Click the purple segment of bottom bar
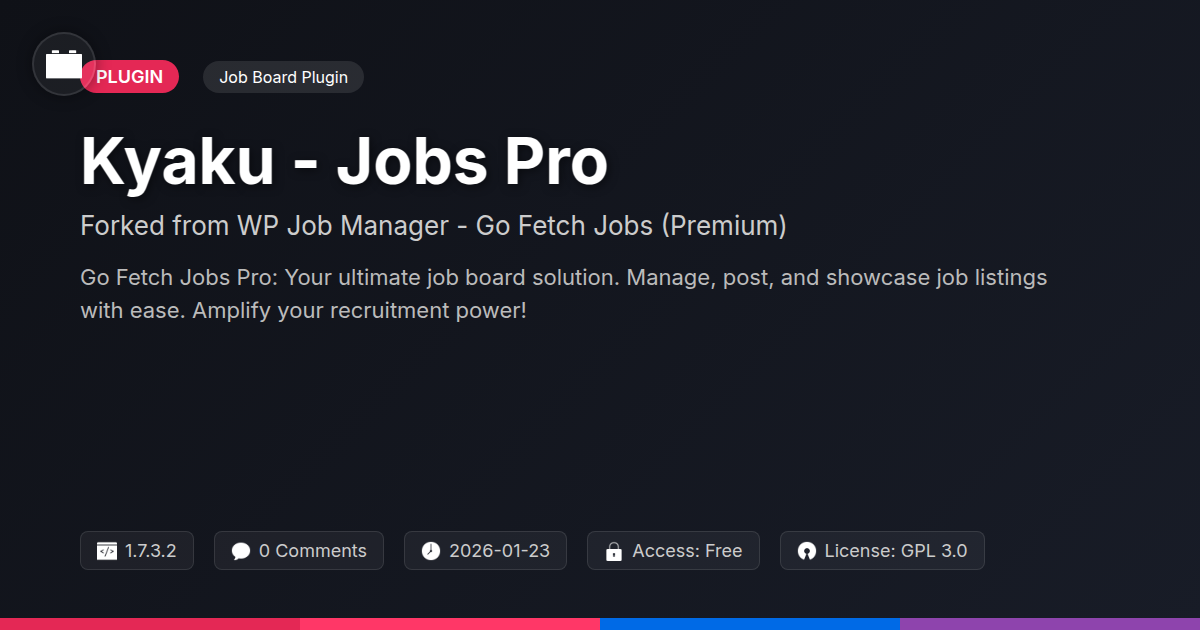This screenshot has width=1200, height=630. [x=1050, y=623]
